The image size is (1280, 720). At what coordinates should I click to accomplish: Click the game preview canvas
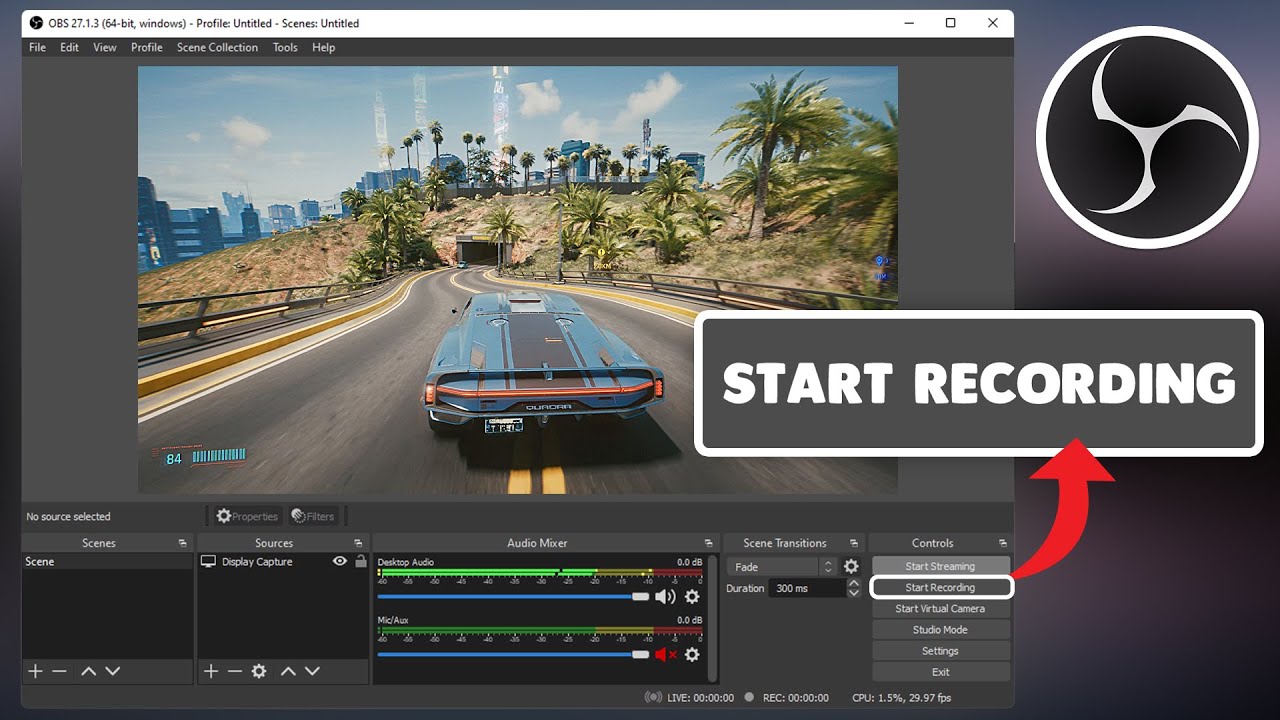pyautogui.click(x=518, y=280)
